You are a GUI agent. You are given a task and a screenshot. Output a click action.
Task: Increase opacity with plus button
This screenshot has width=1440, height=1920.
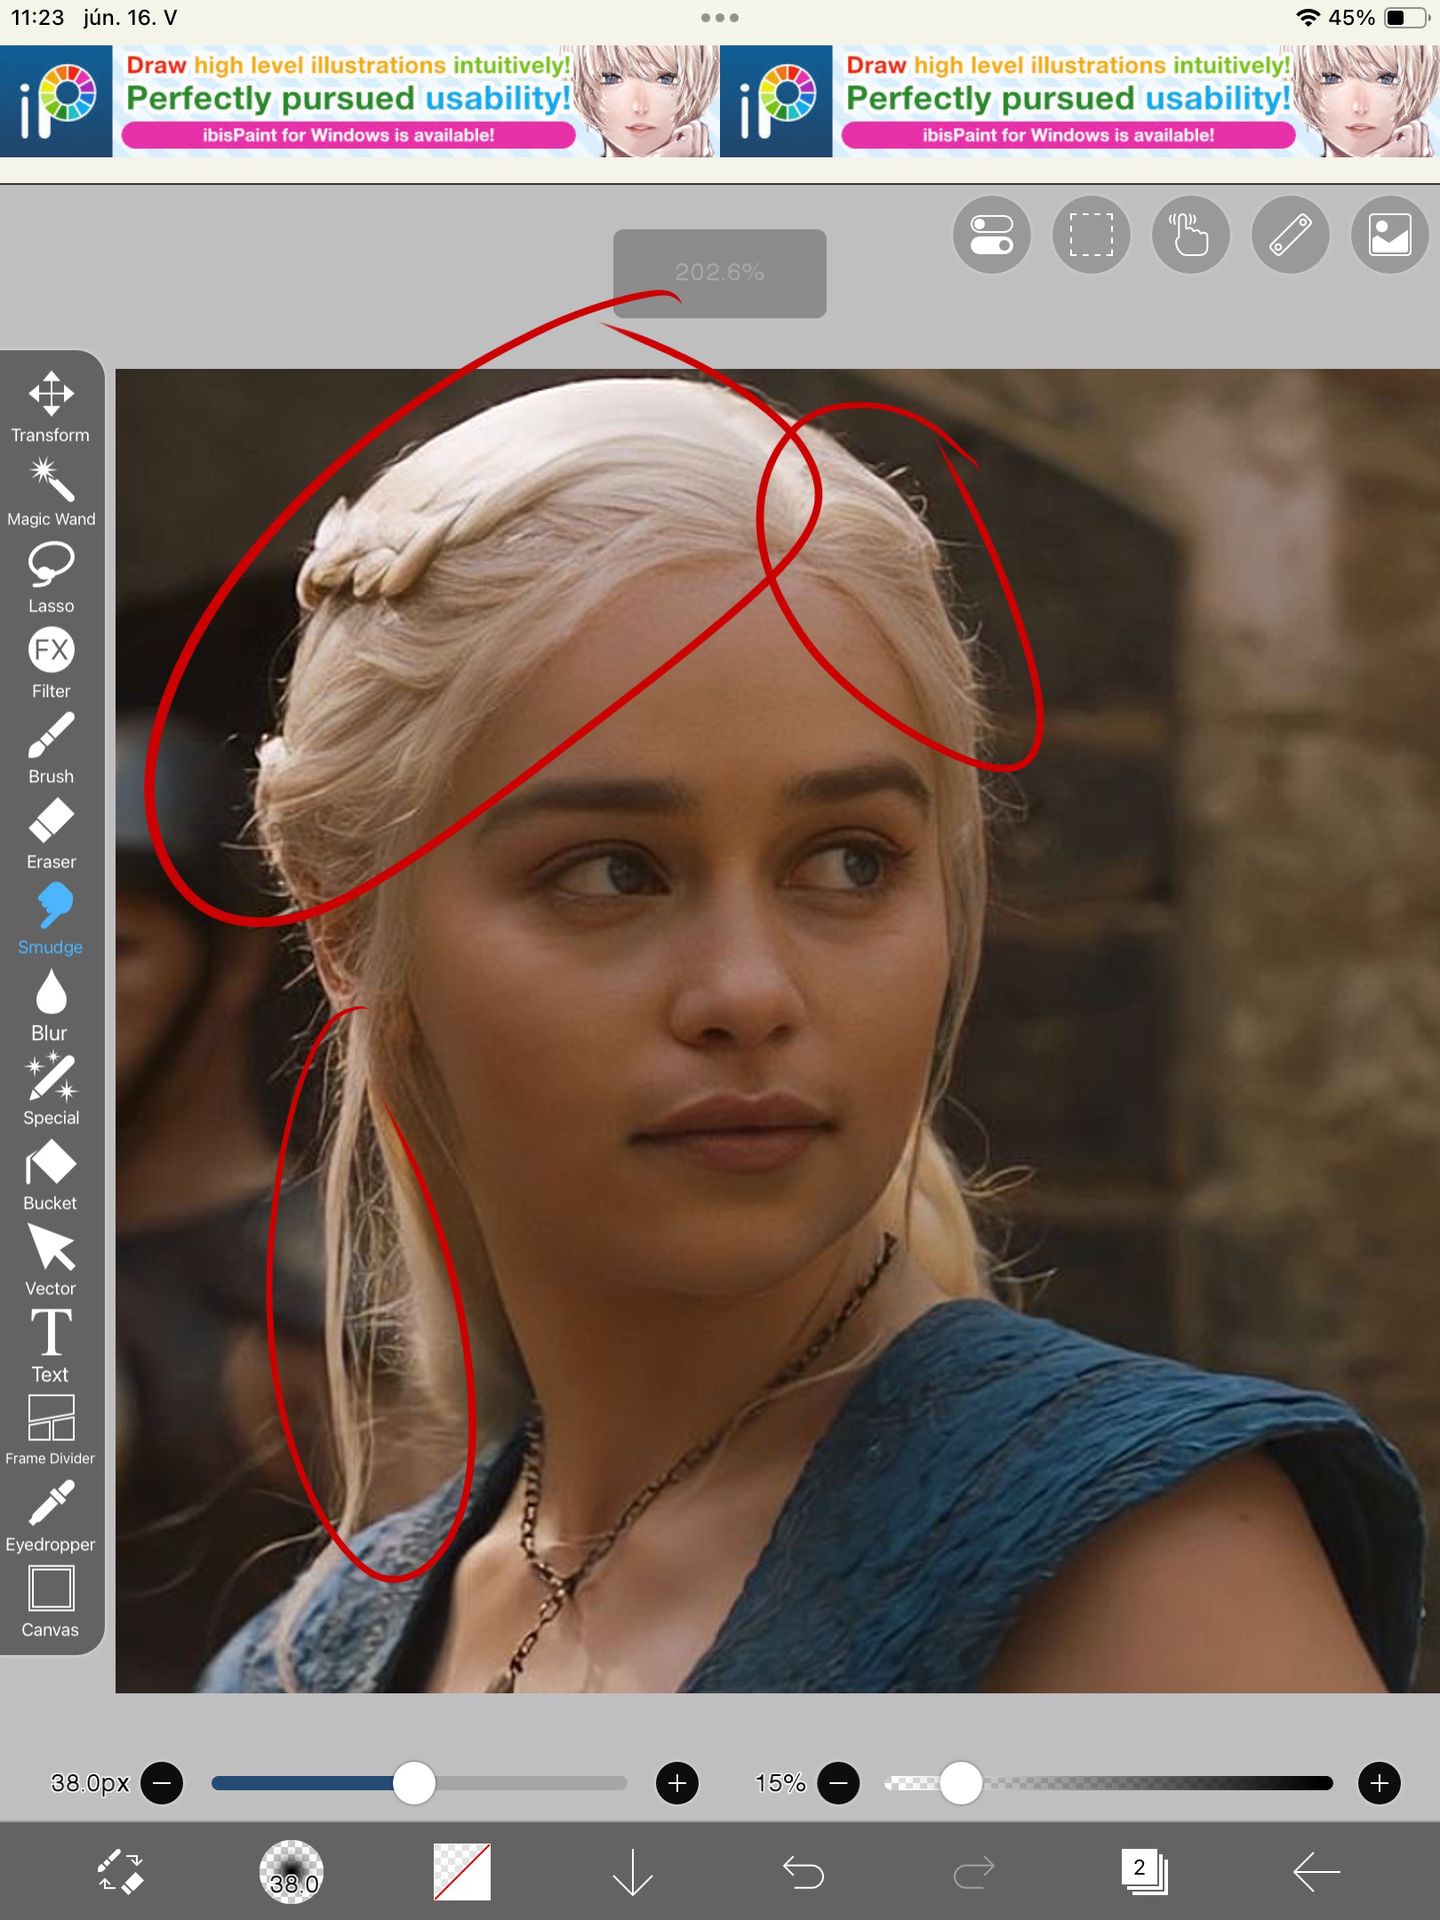coord(1379,1783)
